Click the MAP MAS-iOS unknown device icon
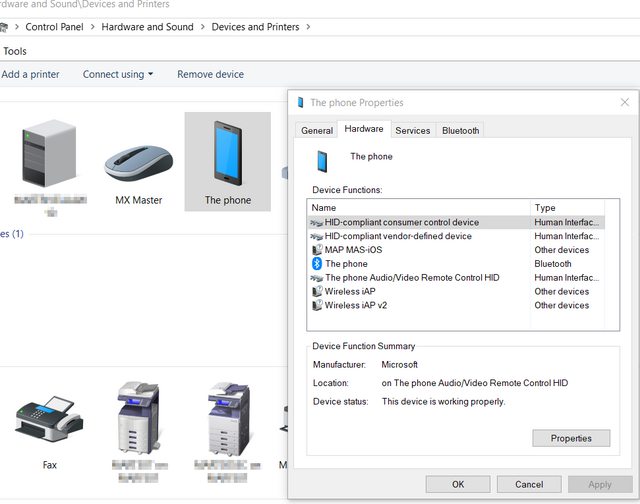Image resolution: width=640 pixels, height=504 pixels. point(317,250)
